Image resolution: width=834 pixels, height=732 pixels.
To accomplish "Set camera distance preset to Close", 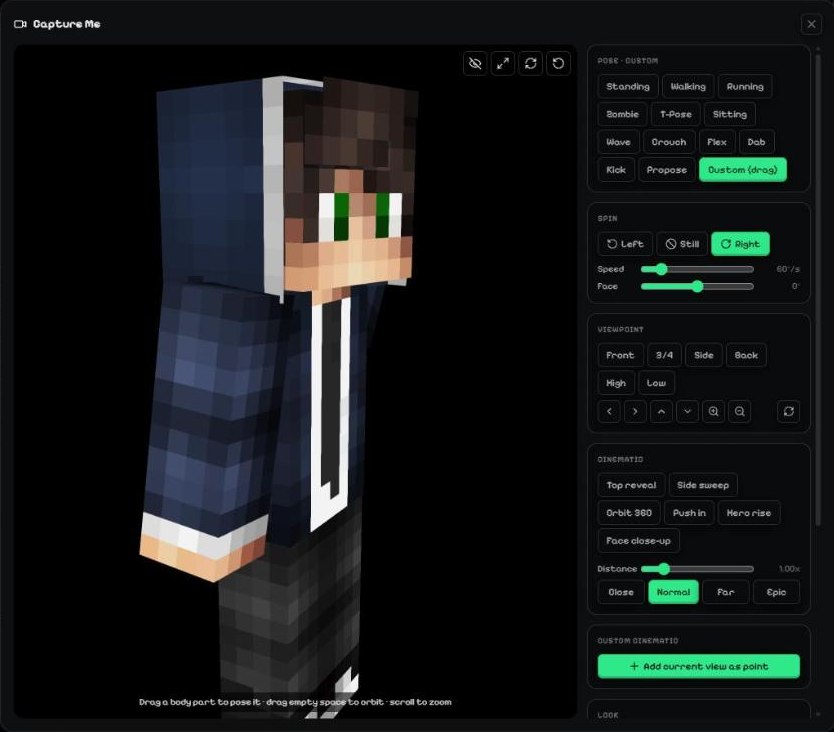I will click(x=621, y=592).
